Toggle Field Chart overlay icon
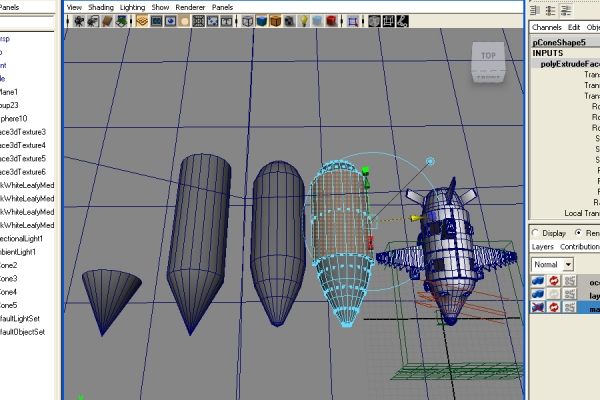The height and width of the screenshot is (400, 600). (198, 21)
